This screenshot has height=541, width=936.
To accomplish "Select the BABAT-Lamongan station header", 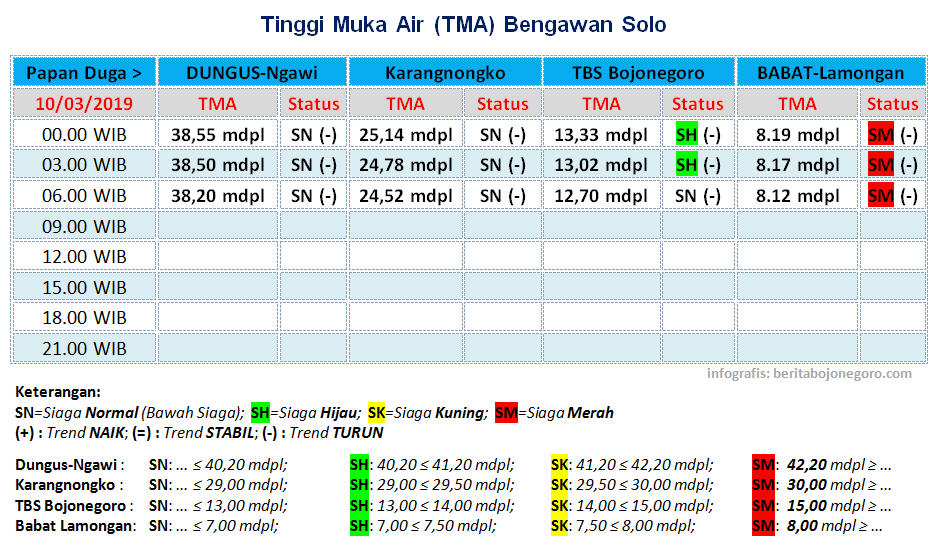I will [830, 73].
